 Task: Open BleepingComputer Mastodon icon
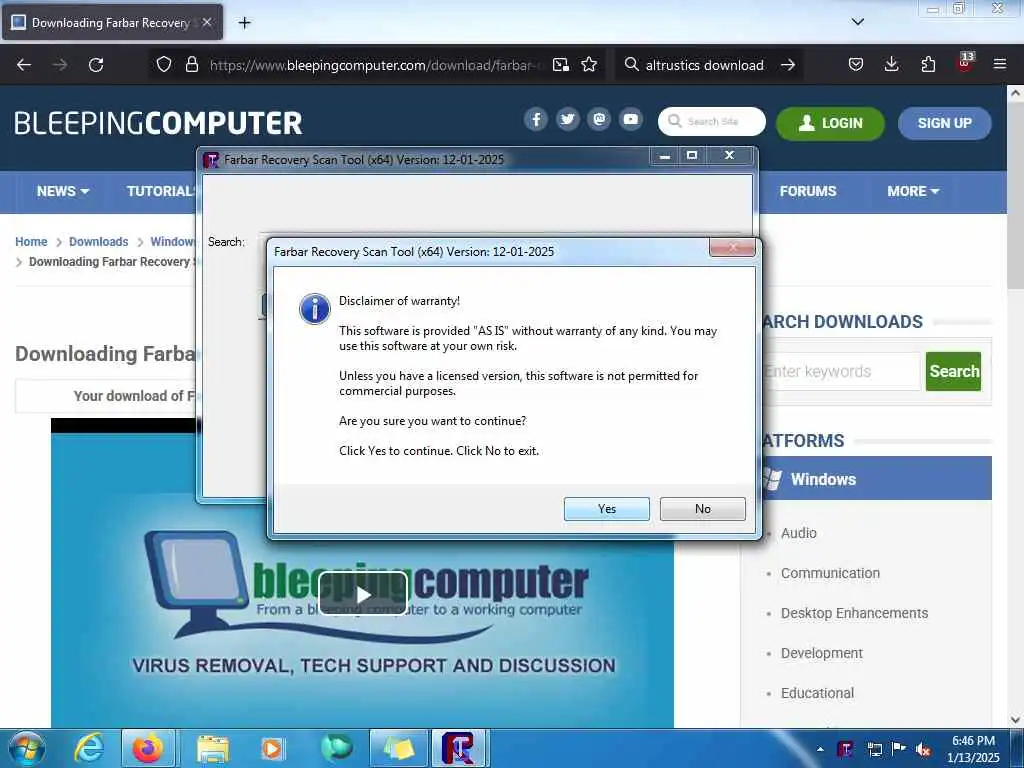(599, 120)
